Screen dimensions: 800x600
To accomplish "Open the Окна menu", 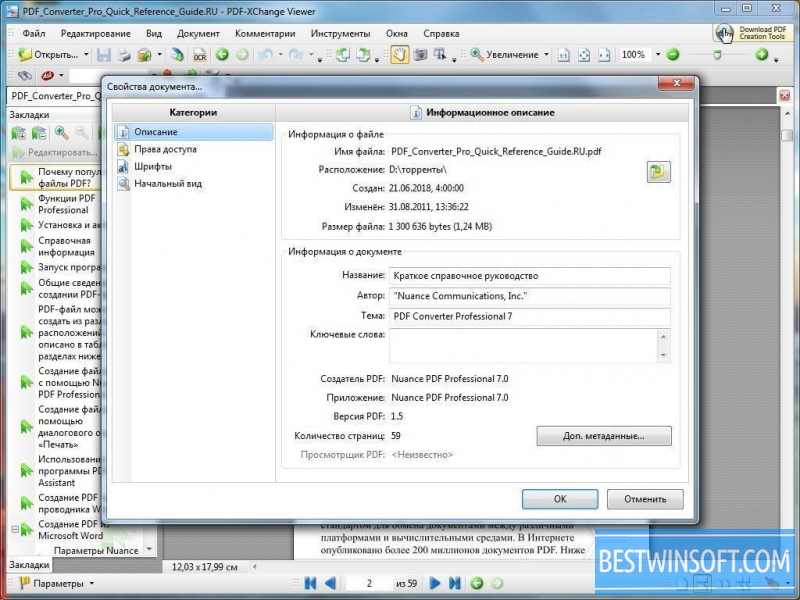I will (x=396, y=34).
